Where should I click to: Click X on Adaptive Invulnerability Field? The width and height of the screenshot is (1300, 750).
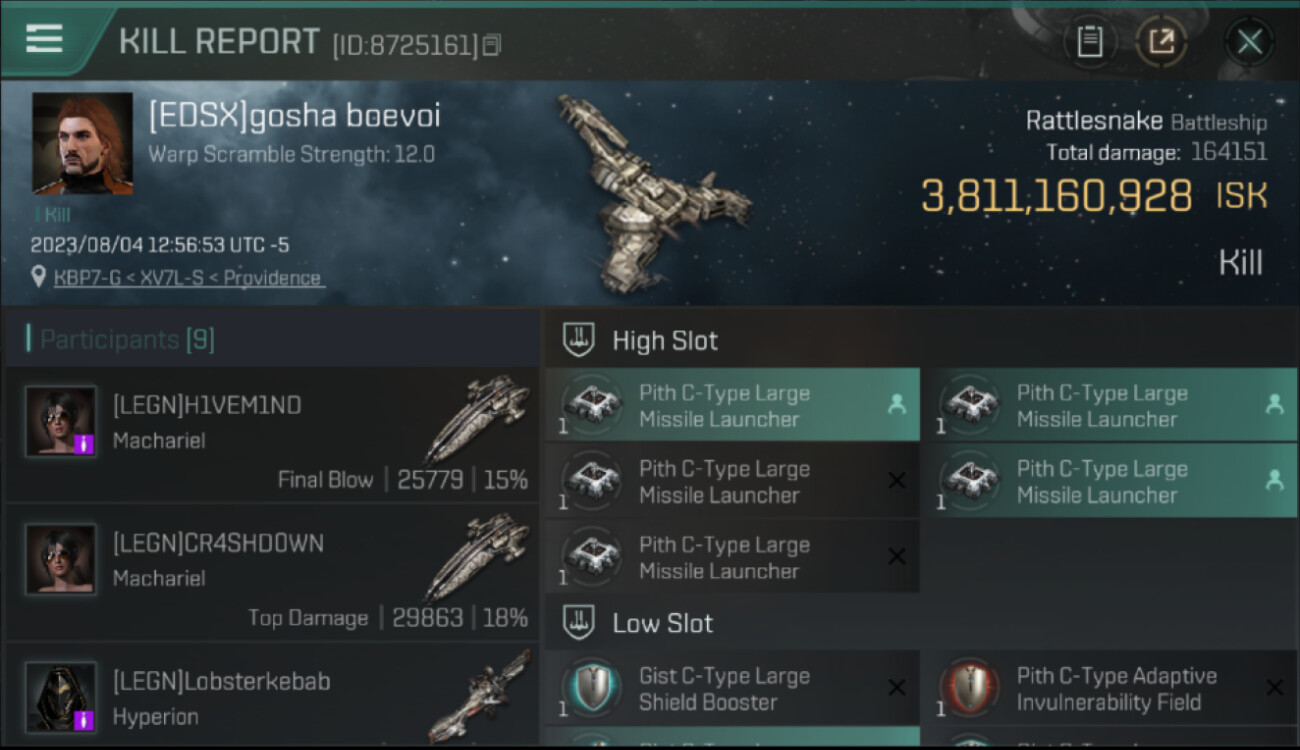1274,687
